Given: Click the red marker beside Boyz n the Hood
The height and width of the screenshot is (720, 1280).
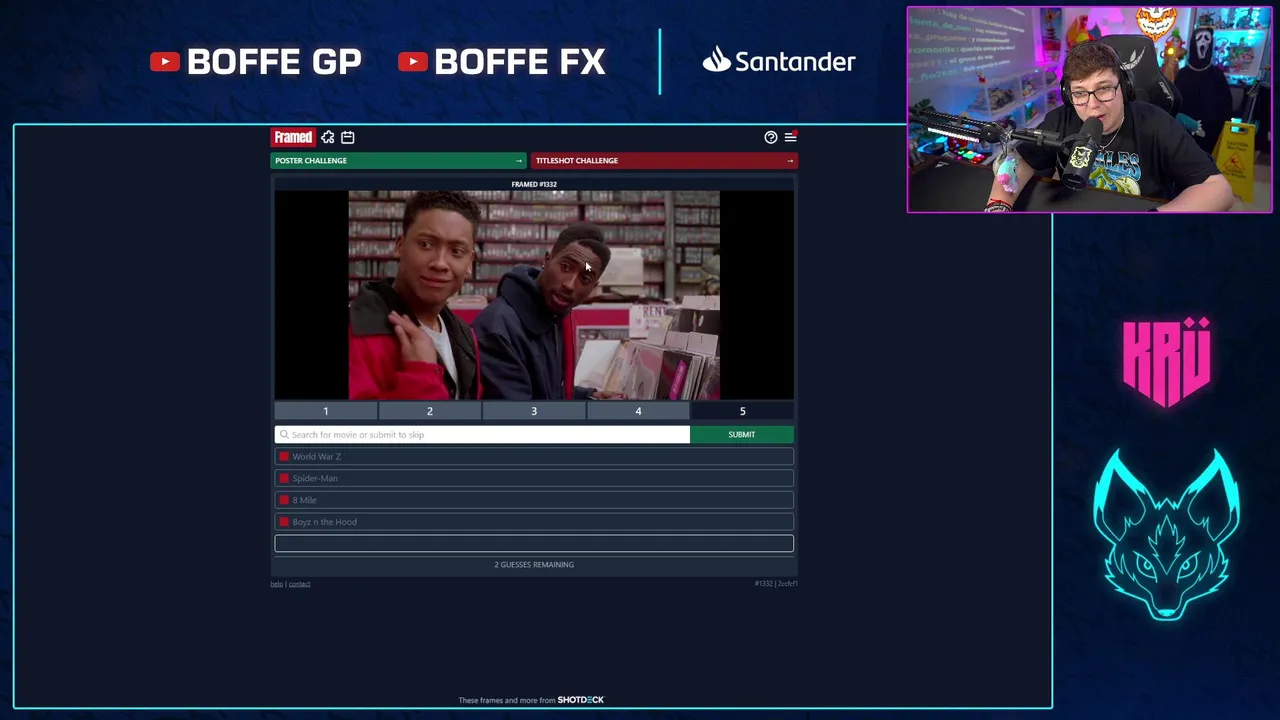Looking at the screenshot, I should click(x=284, y=522).
